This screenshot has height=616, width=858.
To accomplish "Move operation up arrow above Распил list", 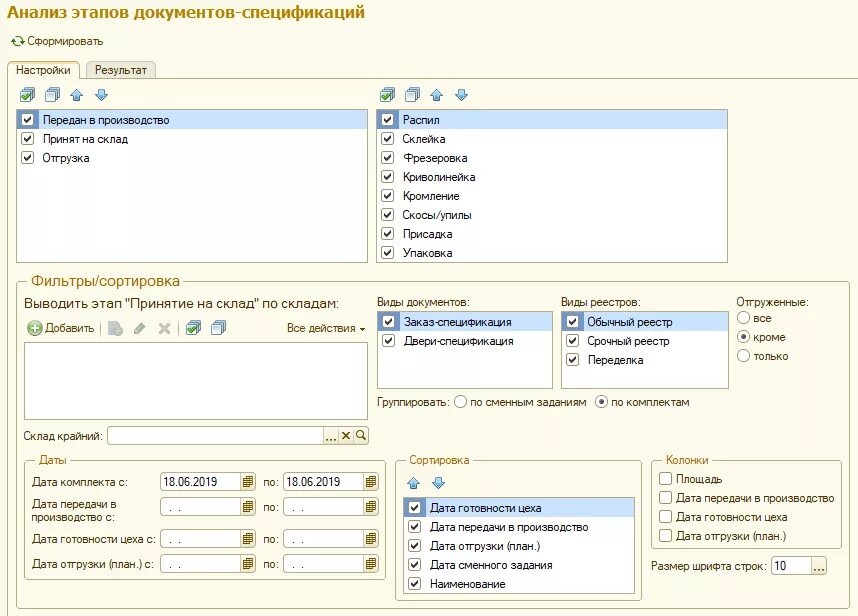I will [x=436, y=95].
